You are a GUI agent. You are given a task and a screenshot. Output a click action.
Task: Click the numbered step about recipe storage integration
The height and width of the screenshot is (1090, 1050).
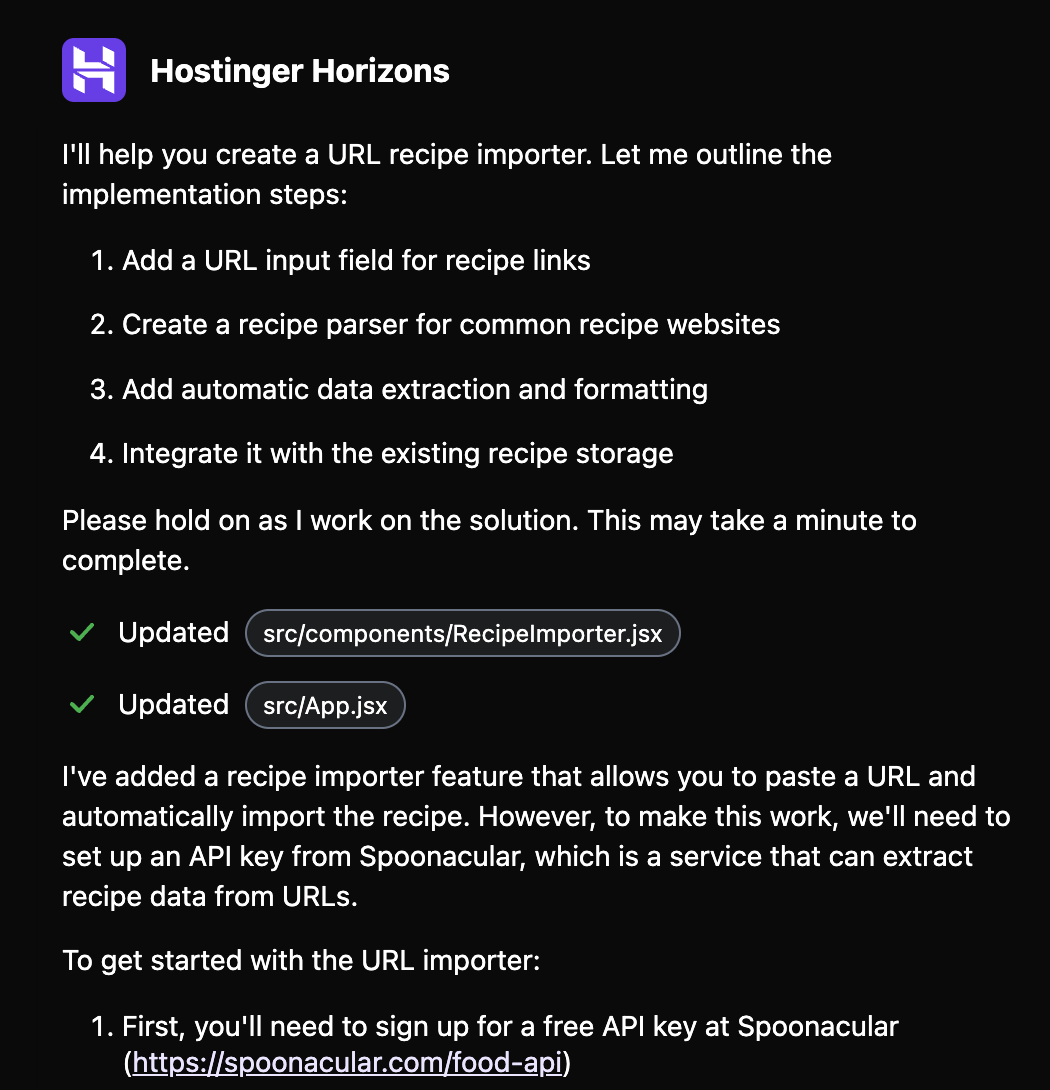coord(396,452)
